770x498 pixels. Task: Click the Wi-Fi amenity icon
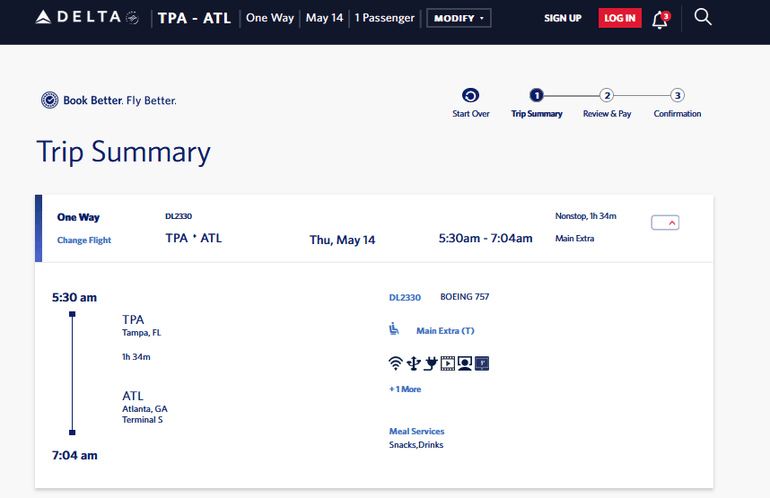coord(396,363)
